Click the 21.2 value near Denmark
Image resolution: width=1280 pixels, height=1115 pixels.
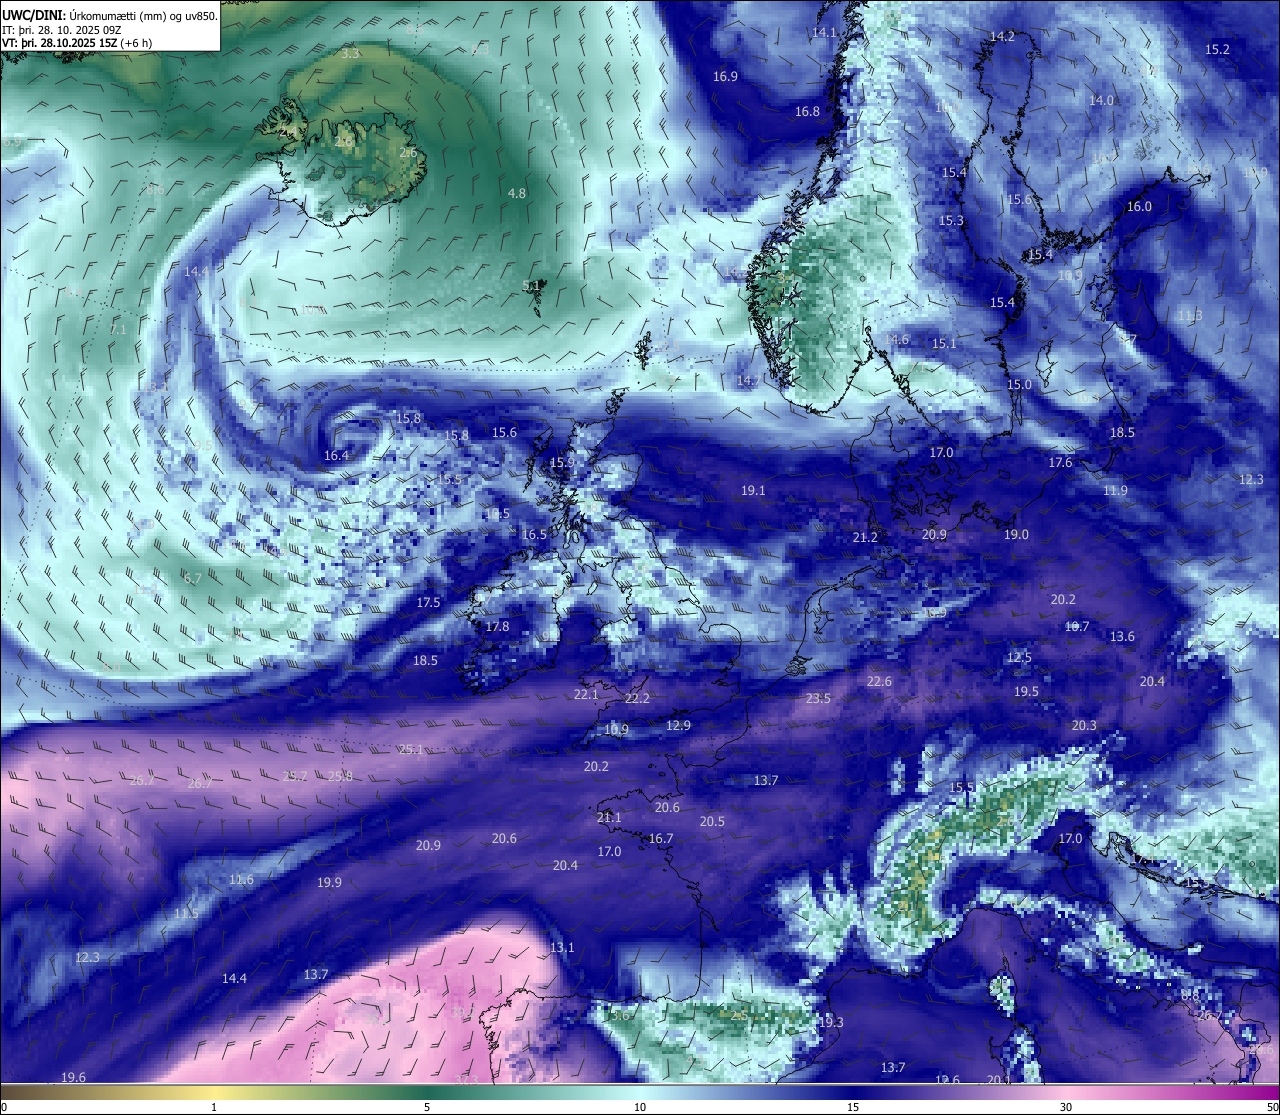click(x=865, y=538)
